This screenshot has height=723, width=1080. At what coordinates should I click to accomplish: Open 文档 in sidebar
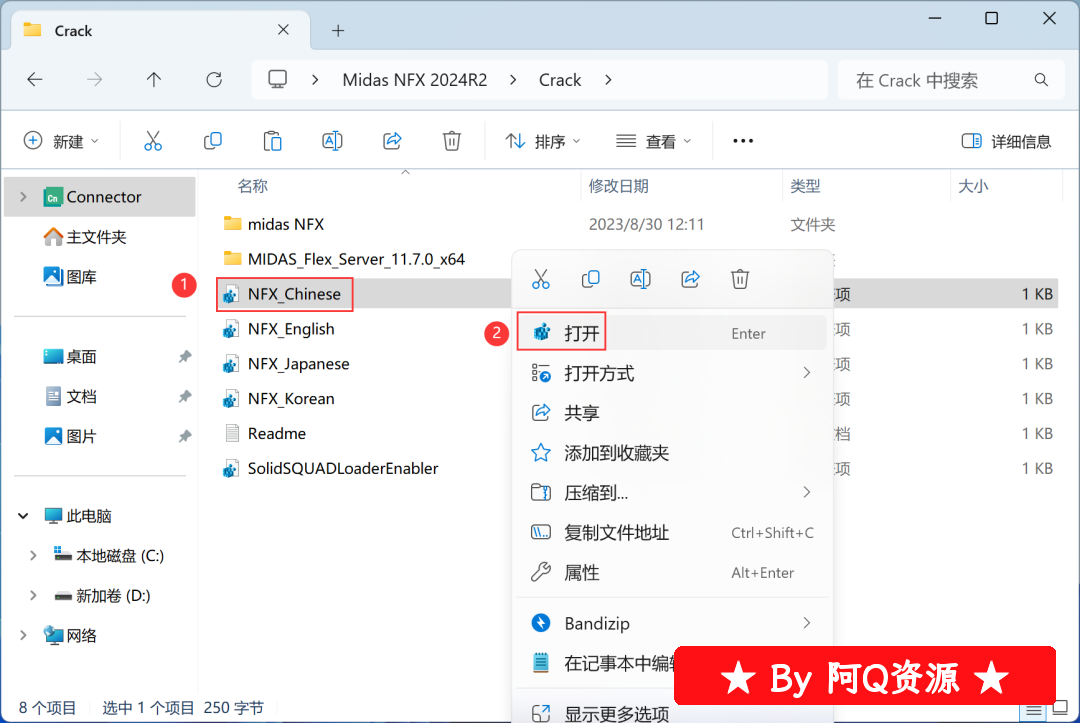tap(71, 397)
